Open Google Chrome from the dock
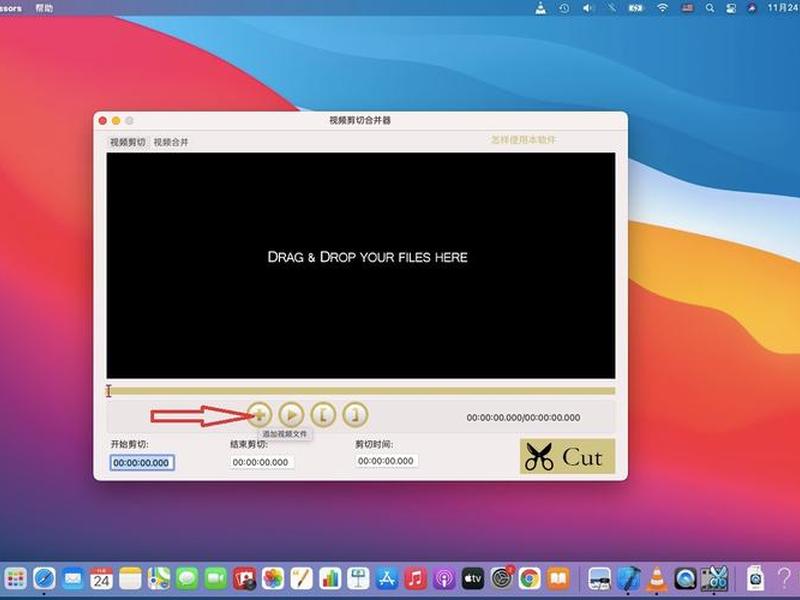 point(530,579)
